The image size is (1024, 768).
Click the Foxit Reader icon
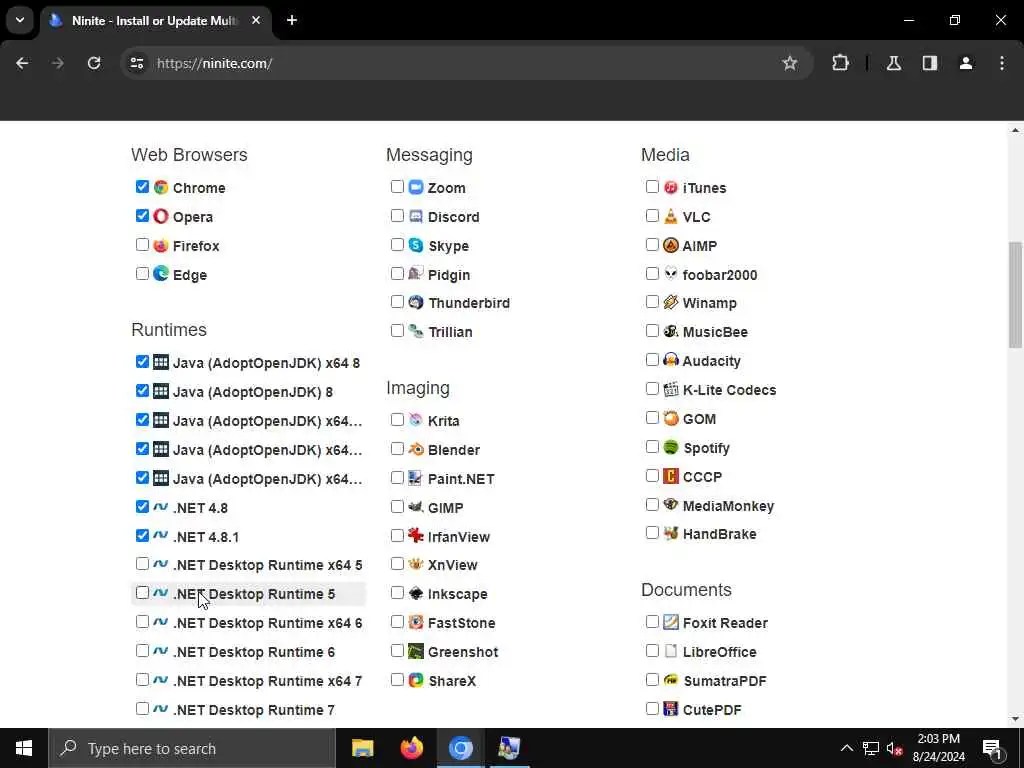[x=671, y=622]
